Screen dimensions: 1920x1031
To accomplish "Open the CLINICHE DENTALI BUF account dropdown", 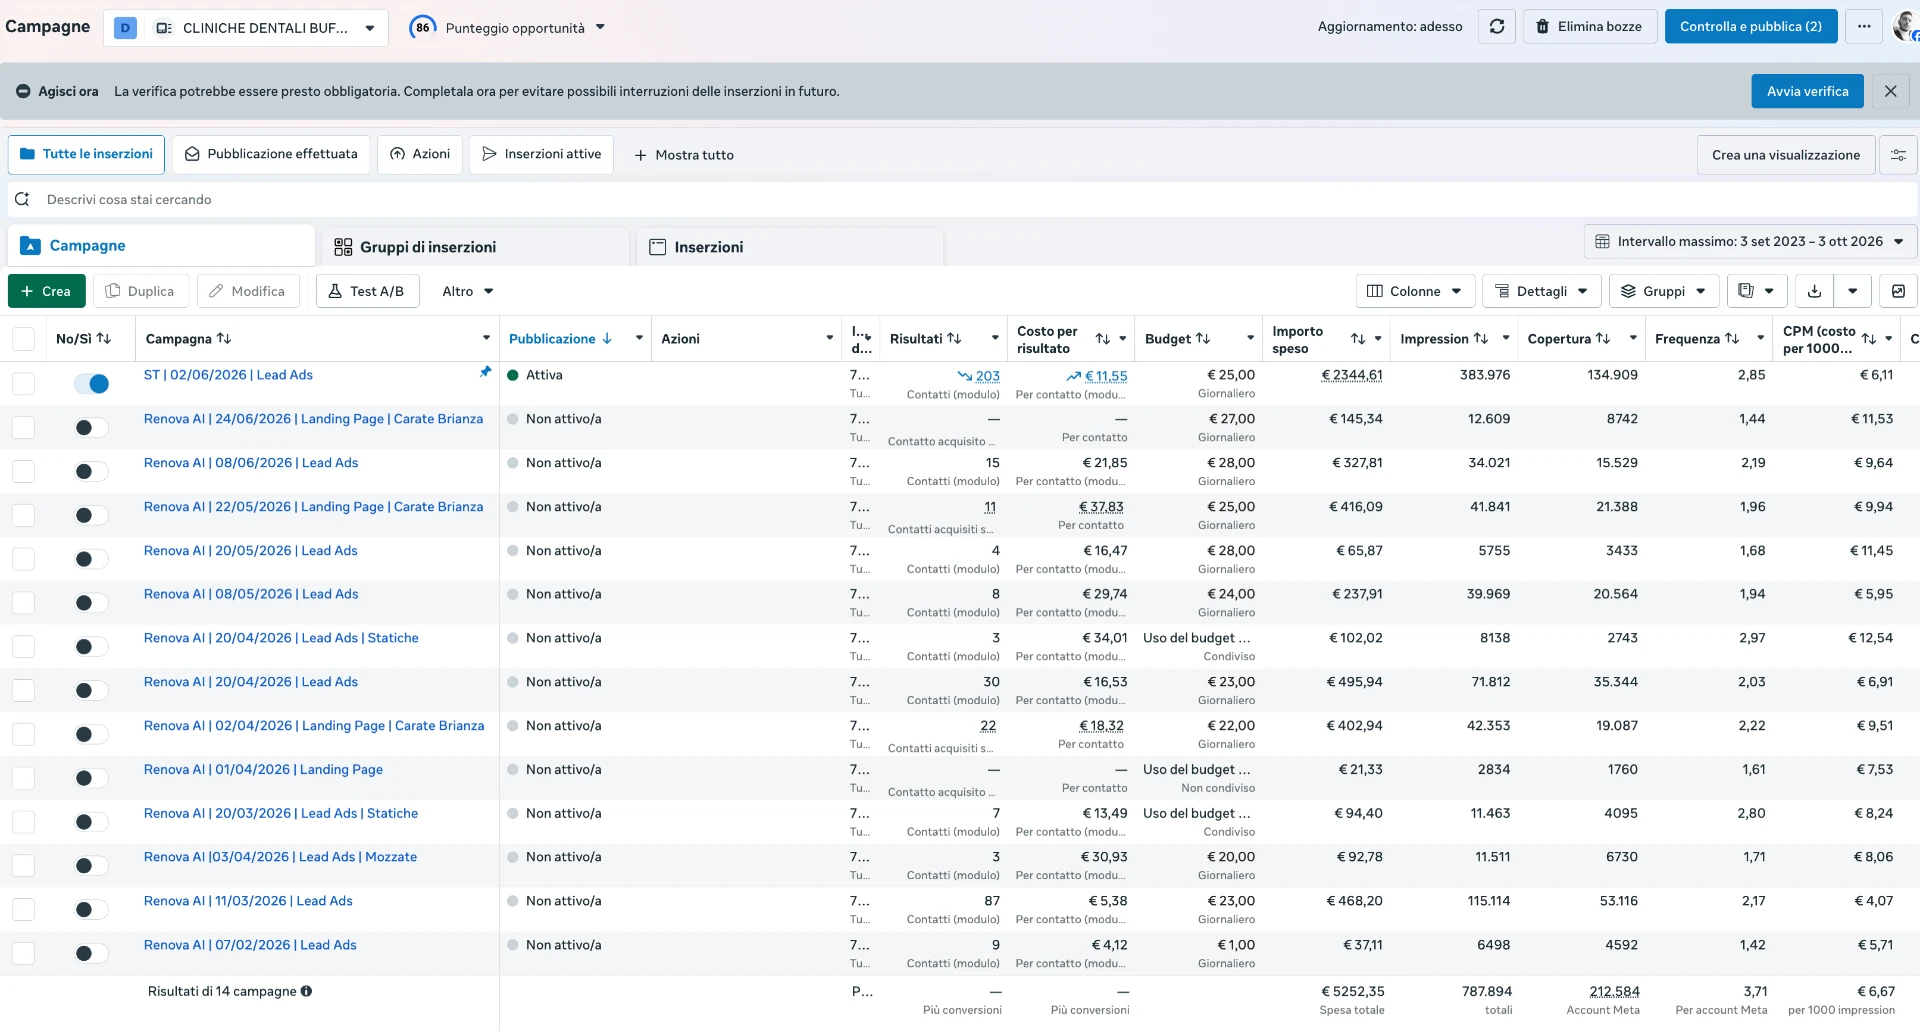I will [x=245, y=28].
